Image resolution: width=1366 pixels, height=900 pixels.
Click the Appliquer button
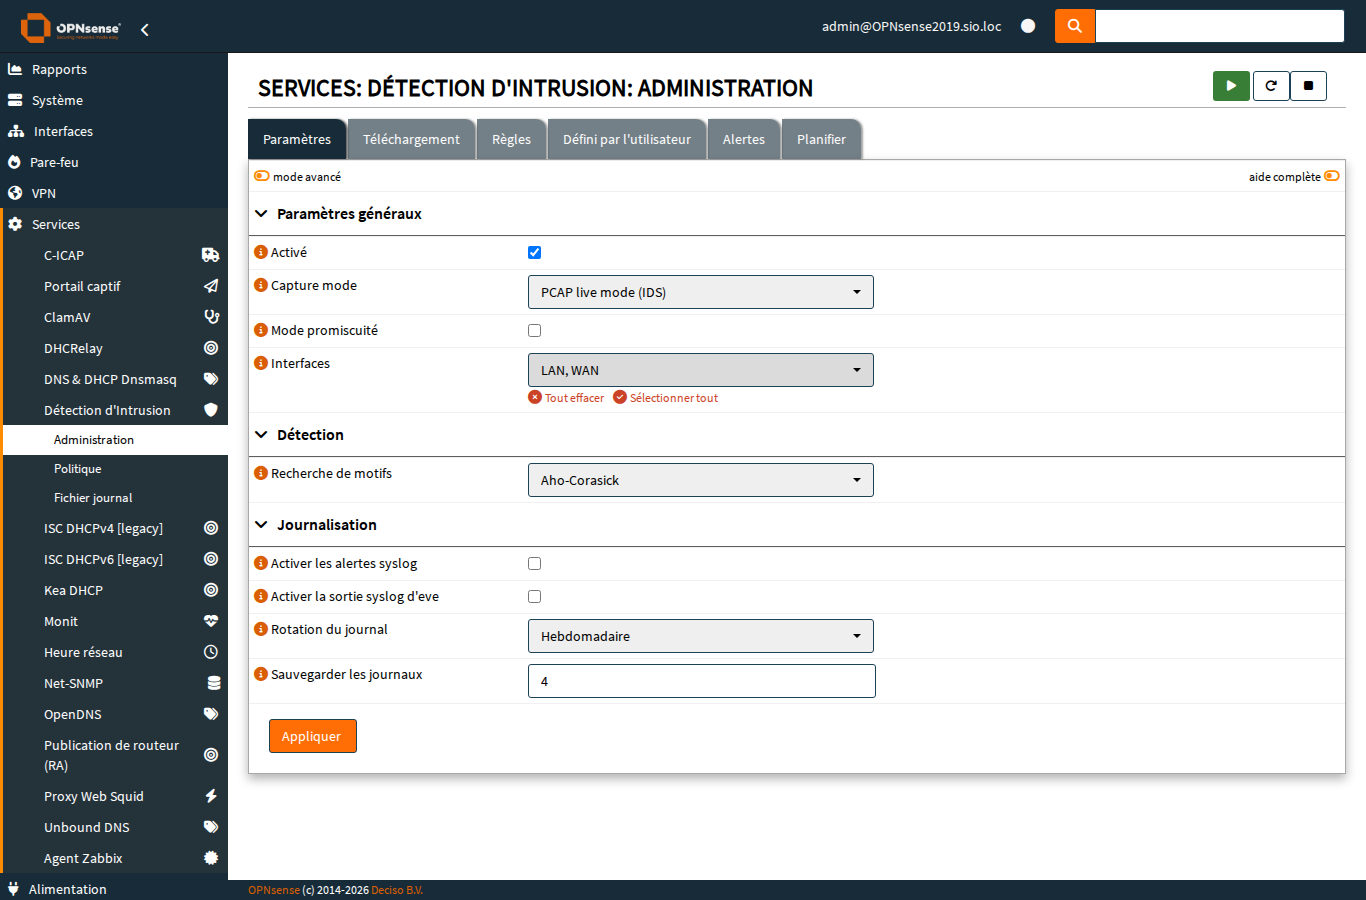pyautogui.click(x=312, y=736)
